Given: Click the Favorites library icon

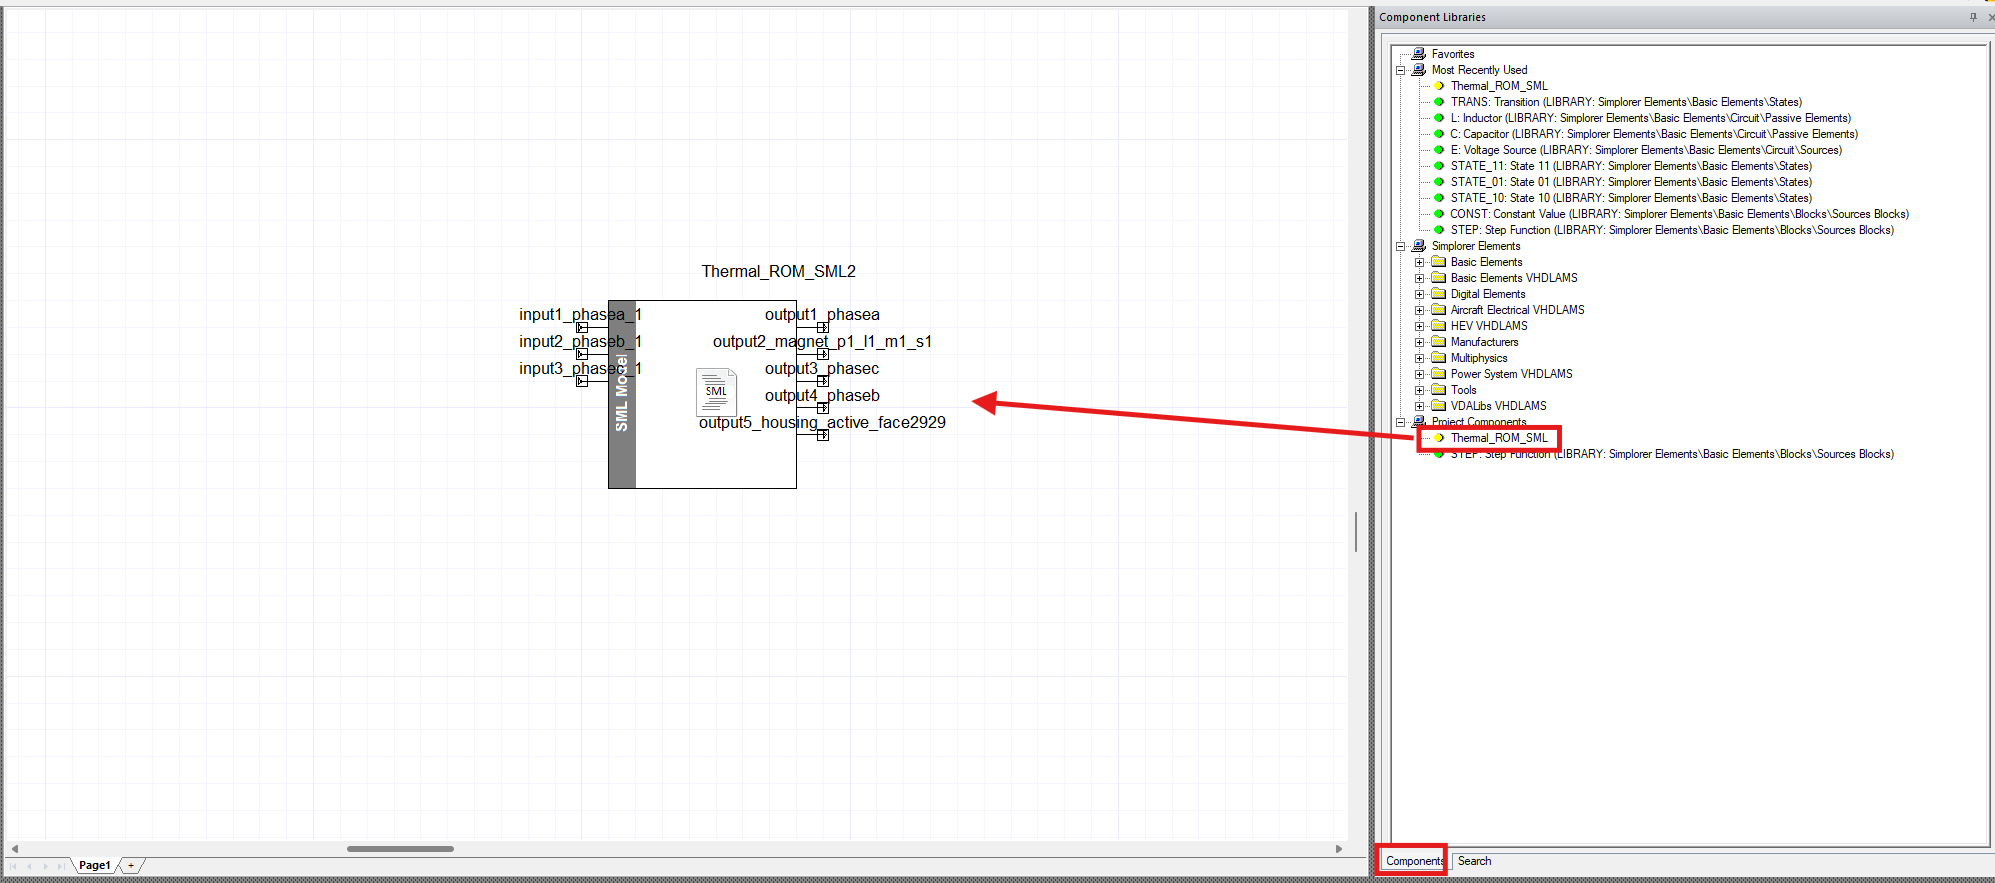Looking at the screenshot, I should 1419,54.
